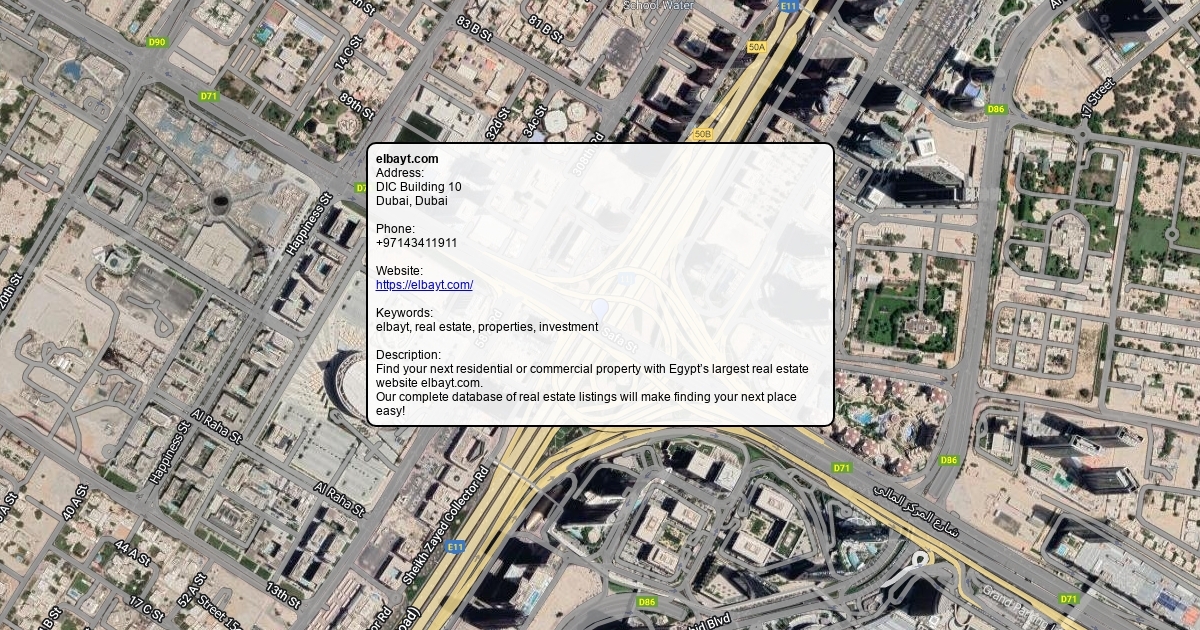The height and width of the screenshot is (630, 1200).
Task: Click the D86 shield near 17 Street
Action: 995,109
